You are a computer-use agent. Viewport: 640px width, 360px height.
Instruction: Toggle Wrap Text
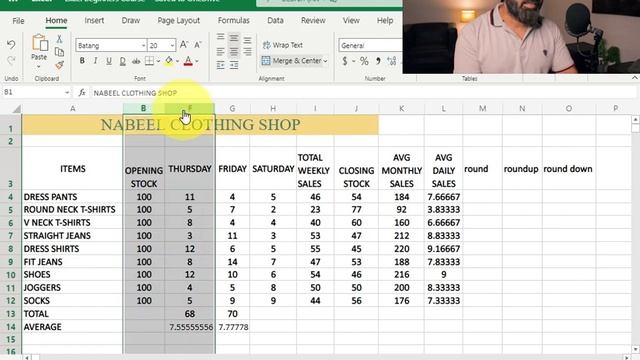(x=282, y=45)
